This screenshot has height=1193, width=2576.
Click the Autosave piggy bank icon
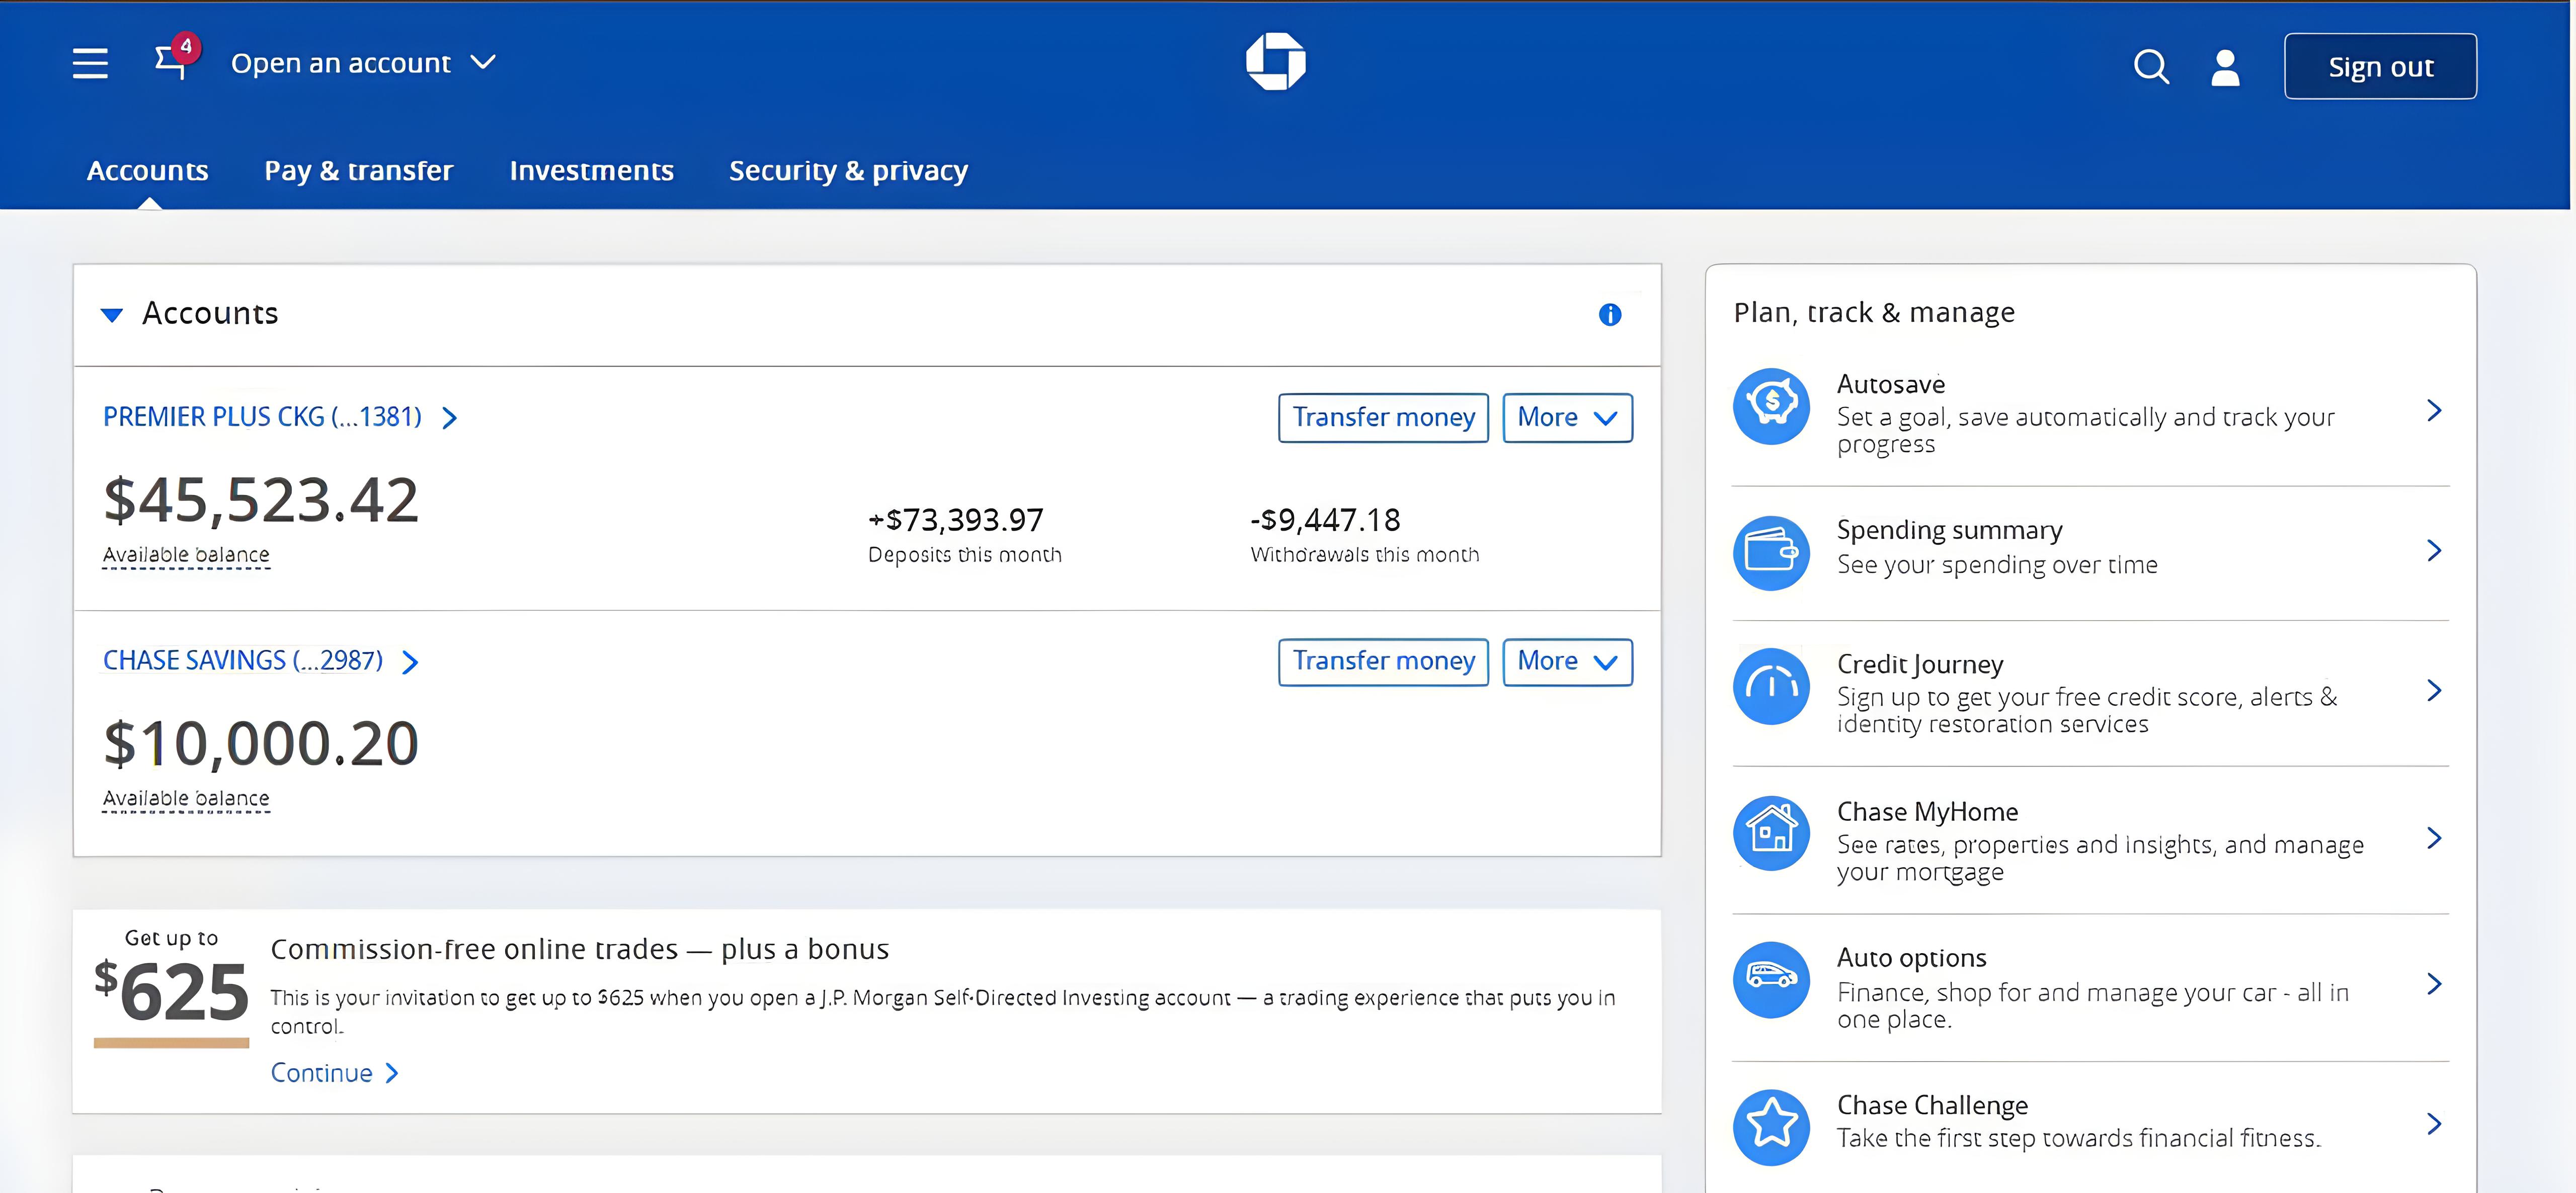pyautogui.click(x=1771, y=406)
